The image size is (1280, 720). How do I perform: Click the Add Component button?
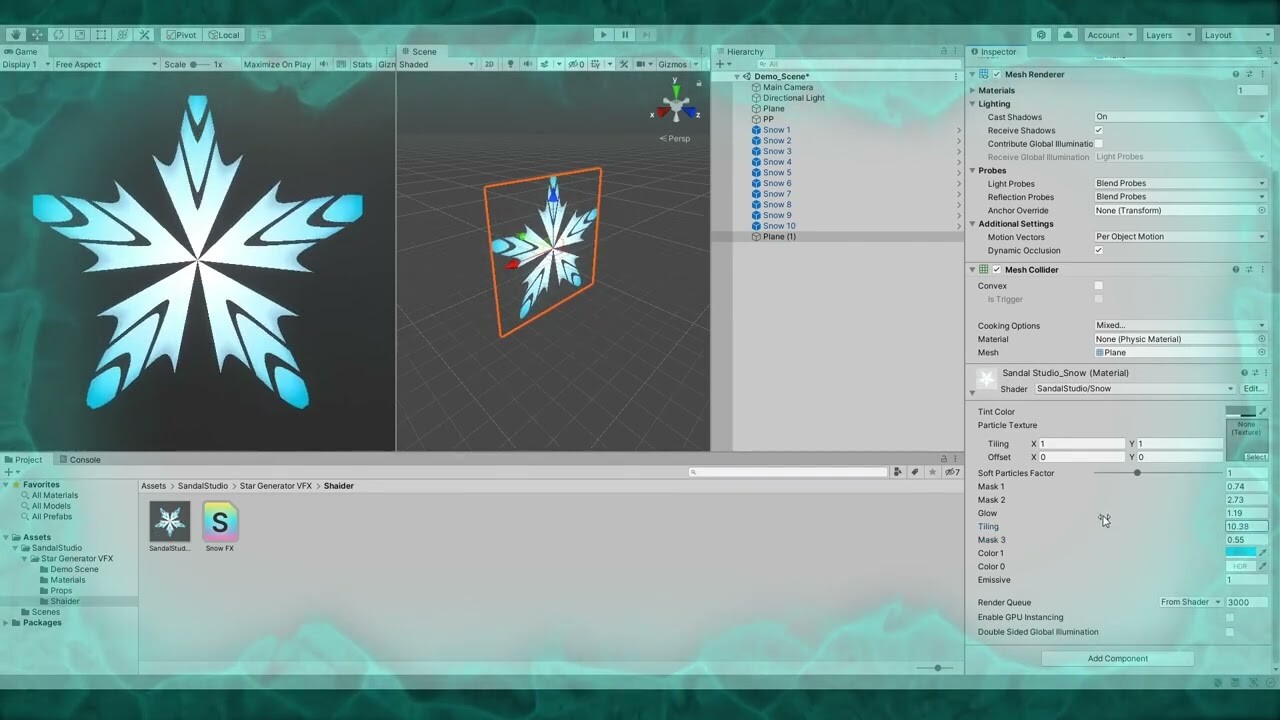[x=1117, y=658]
